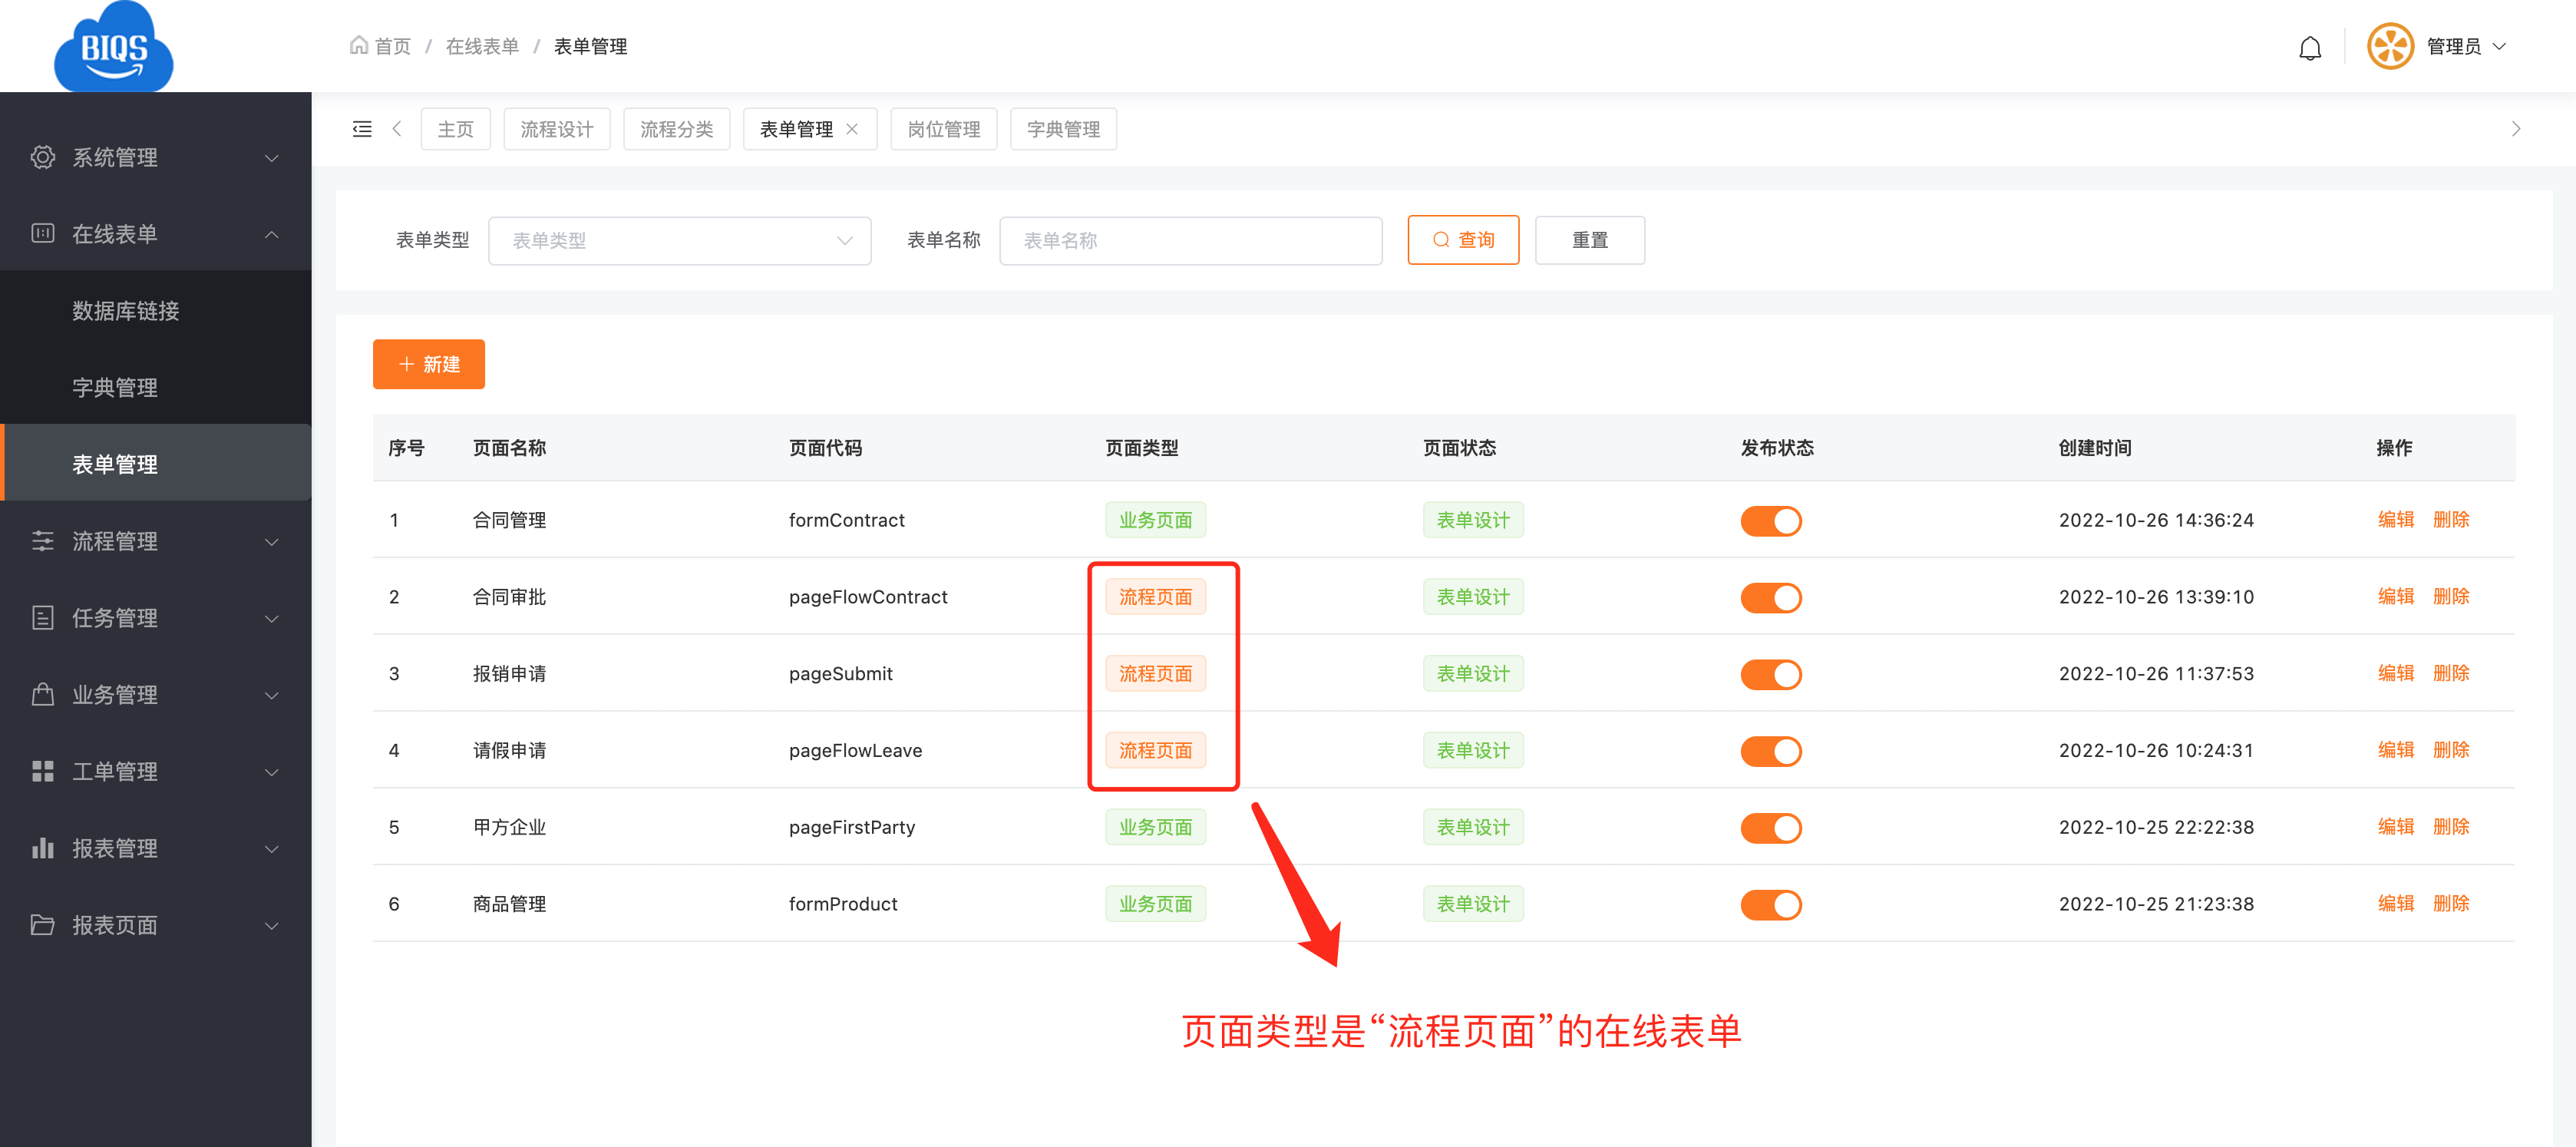2576x1147 pixels.
Task: Delete the 甲方企业 row
Action: click(x=2451, y=826)
